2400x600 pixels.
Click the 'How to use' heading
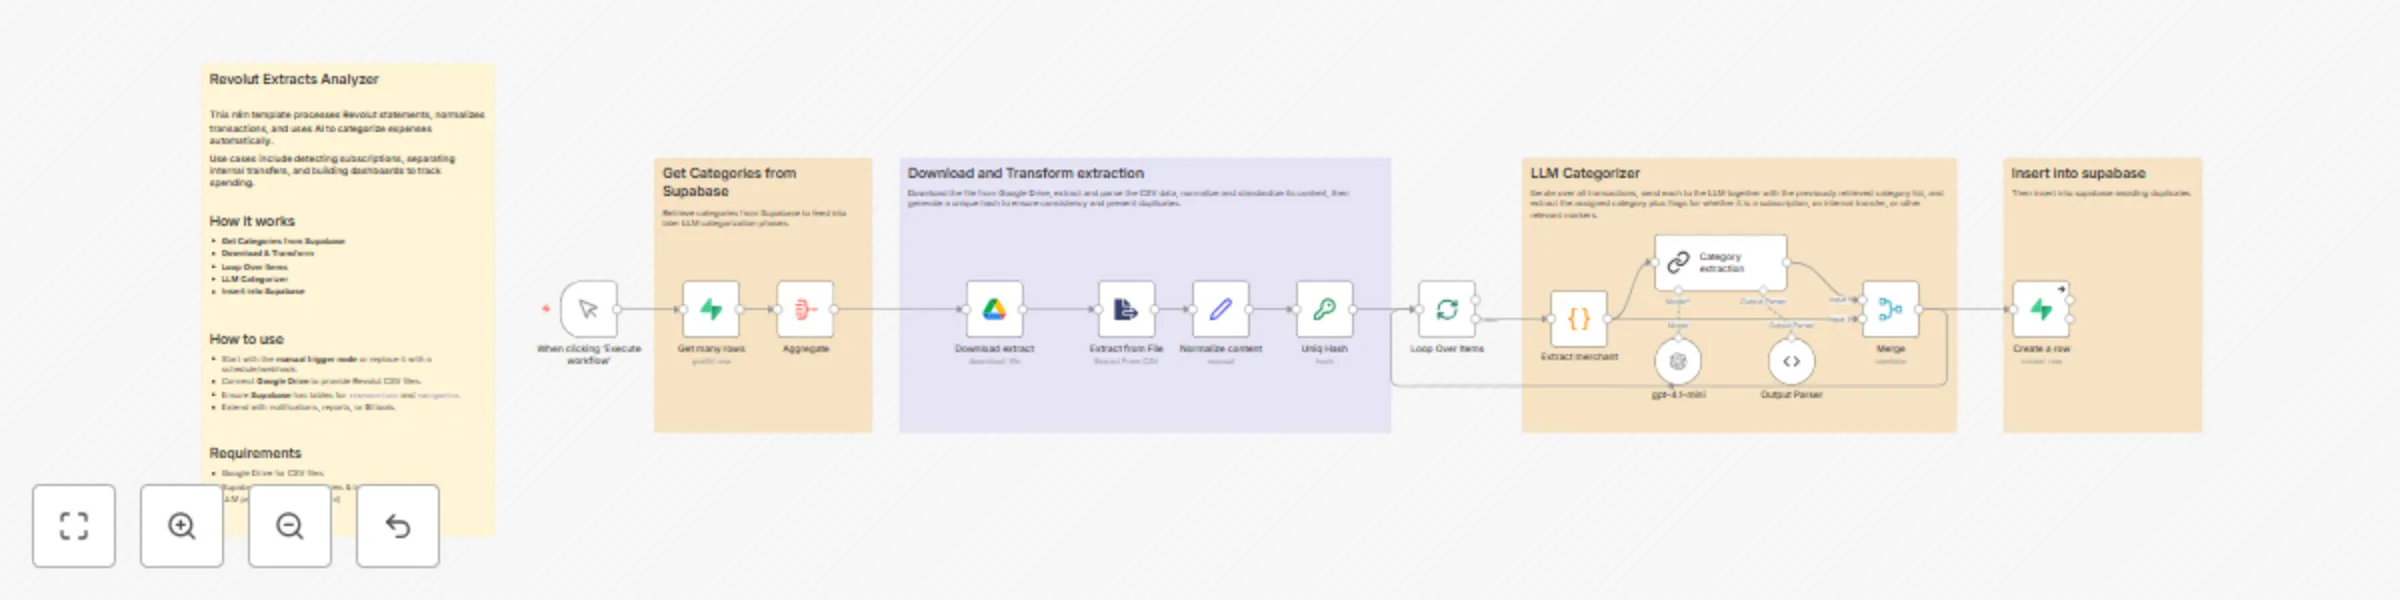246,339
